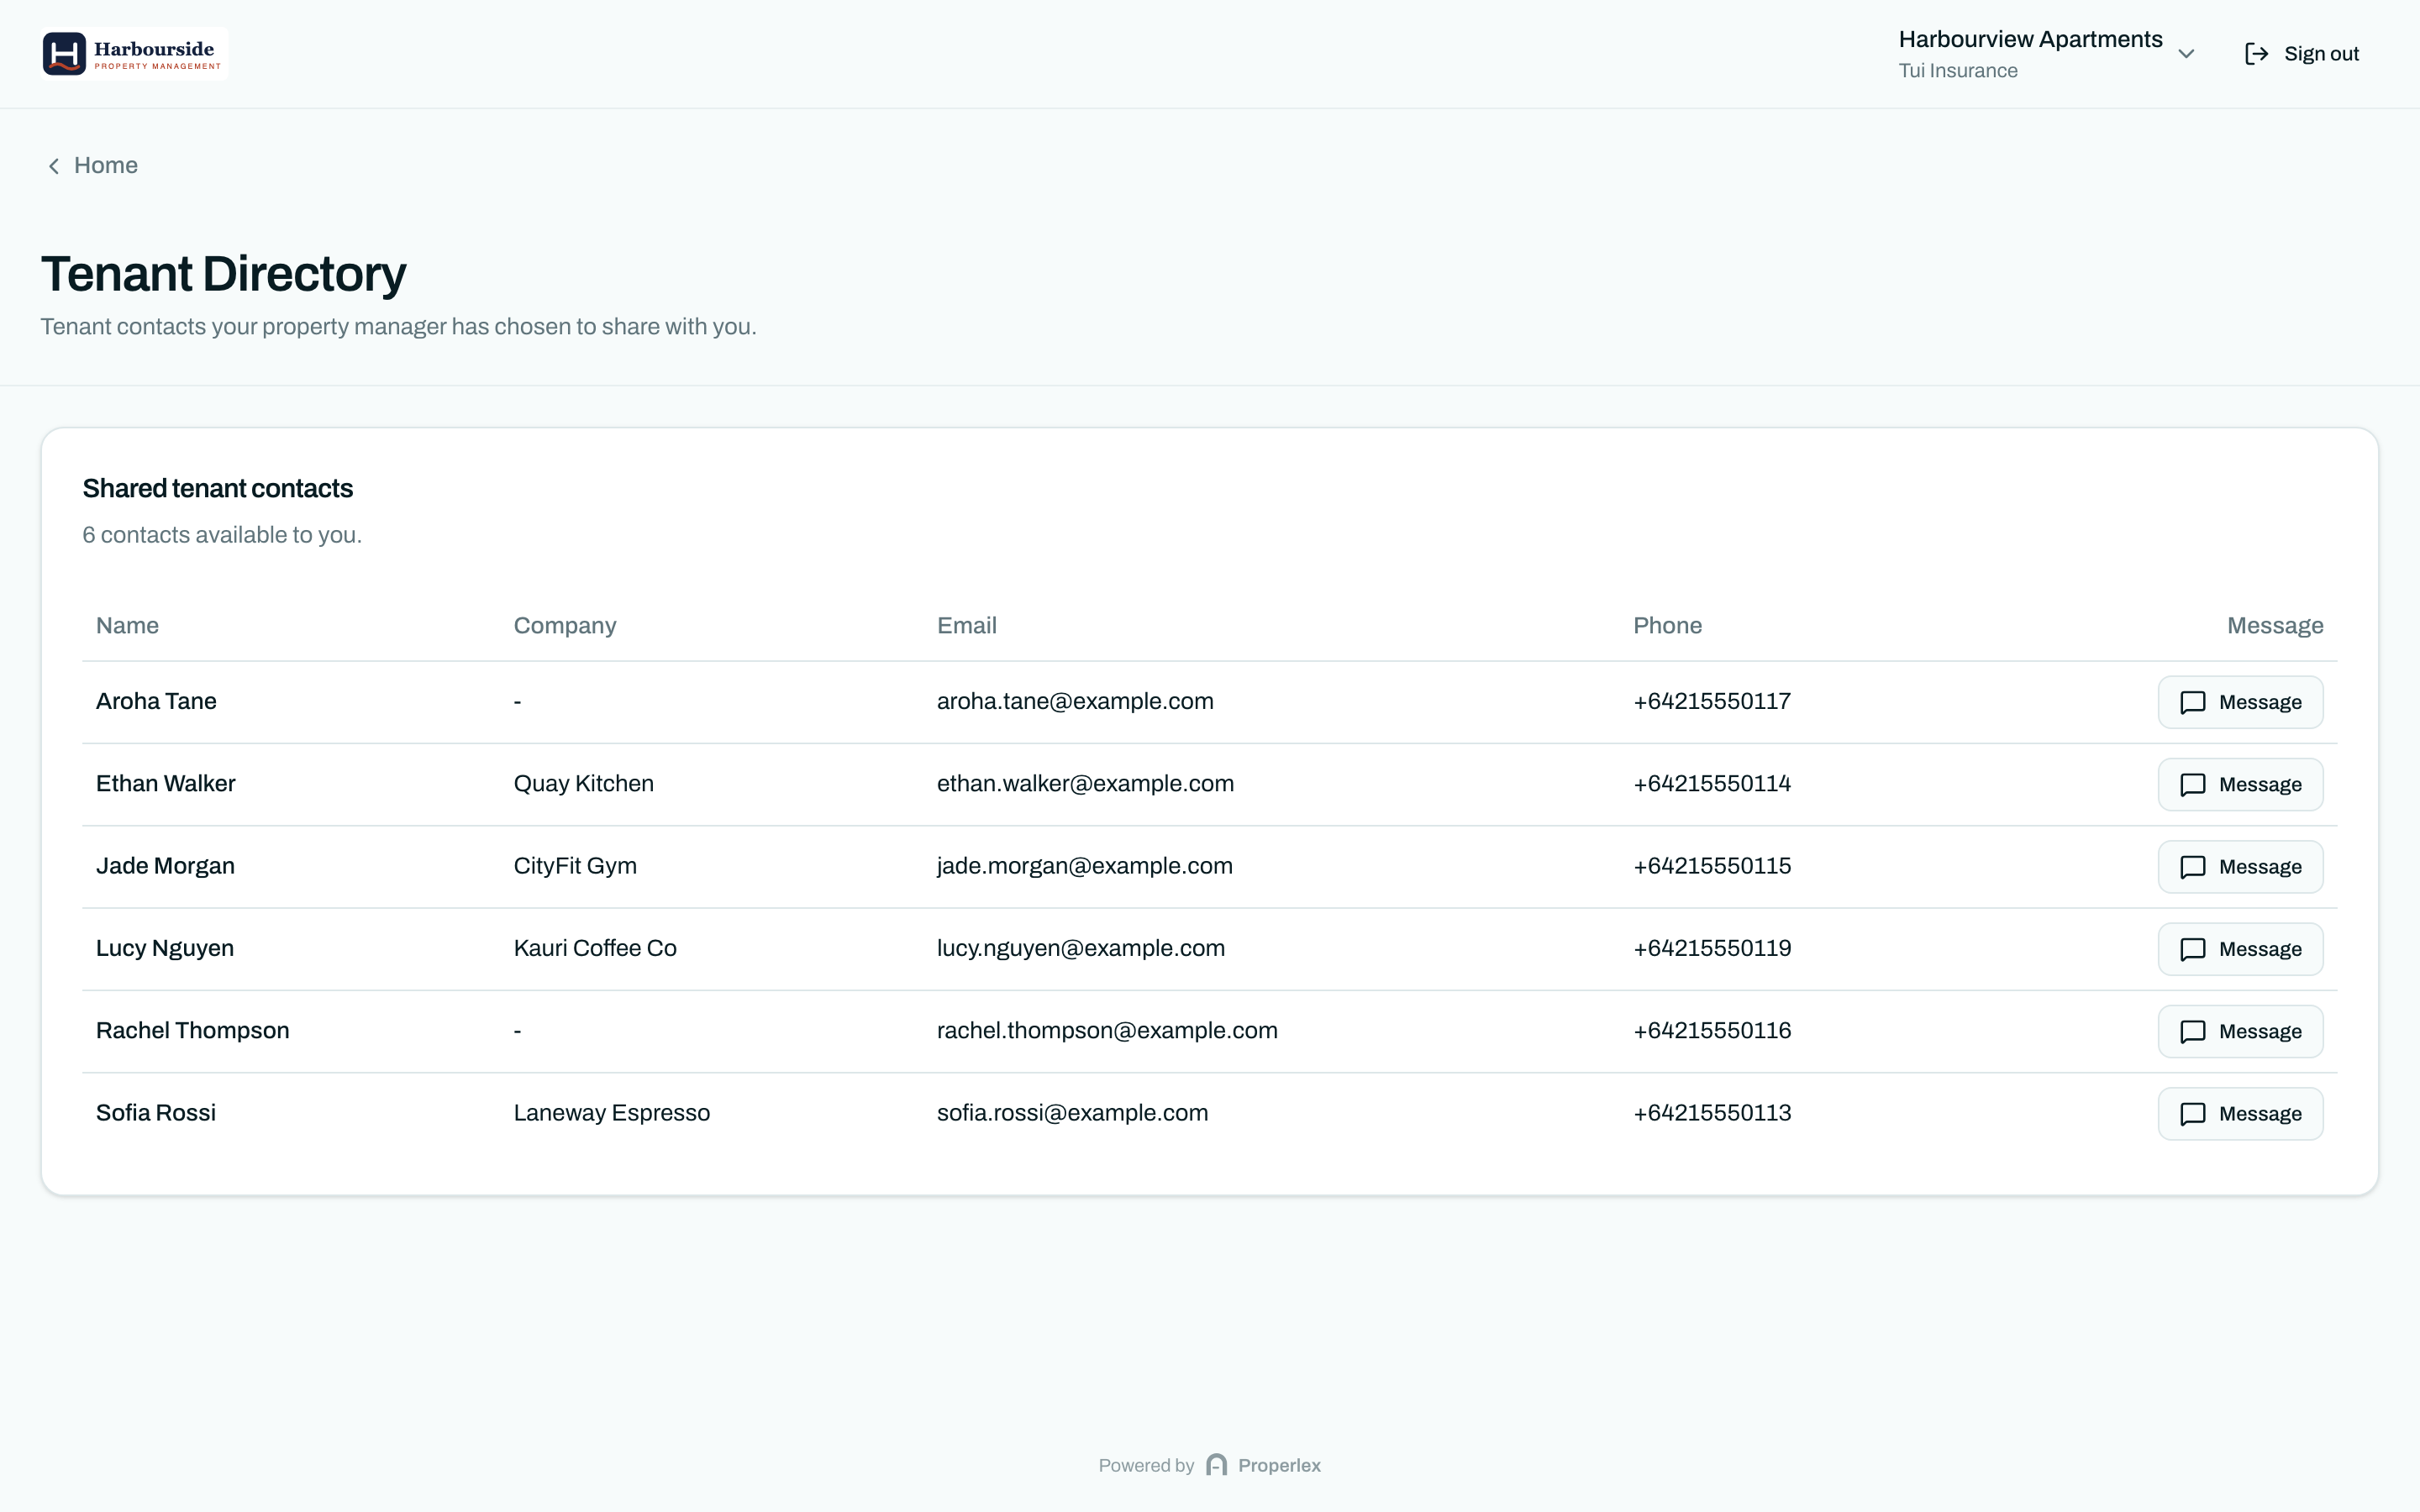Click the Properlex logo icon in footer
Image resolution: width=2420 pixels, height=1512 pixels.
click(x=1216, y=1465)
